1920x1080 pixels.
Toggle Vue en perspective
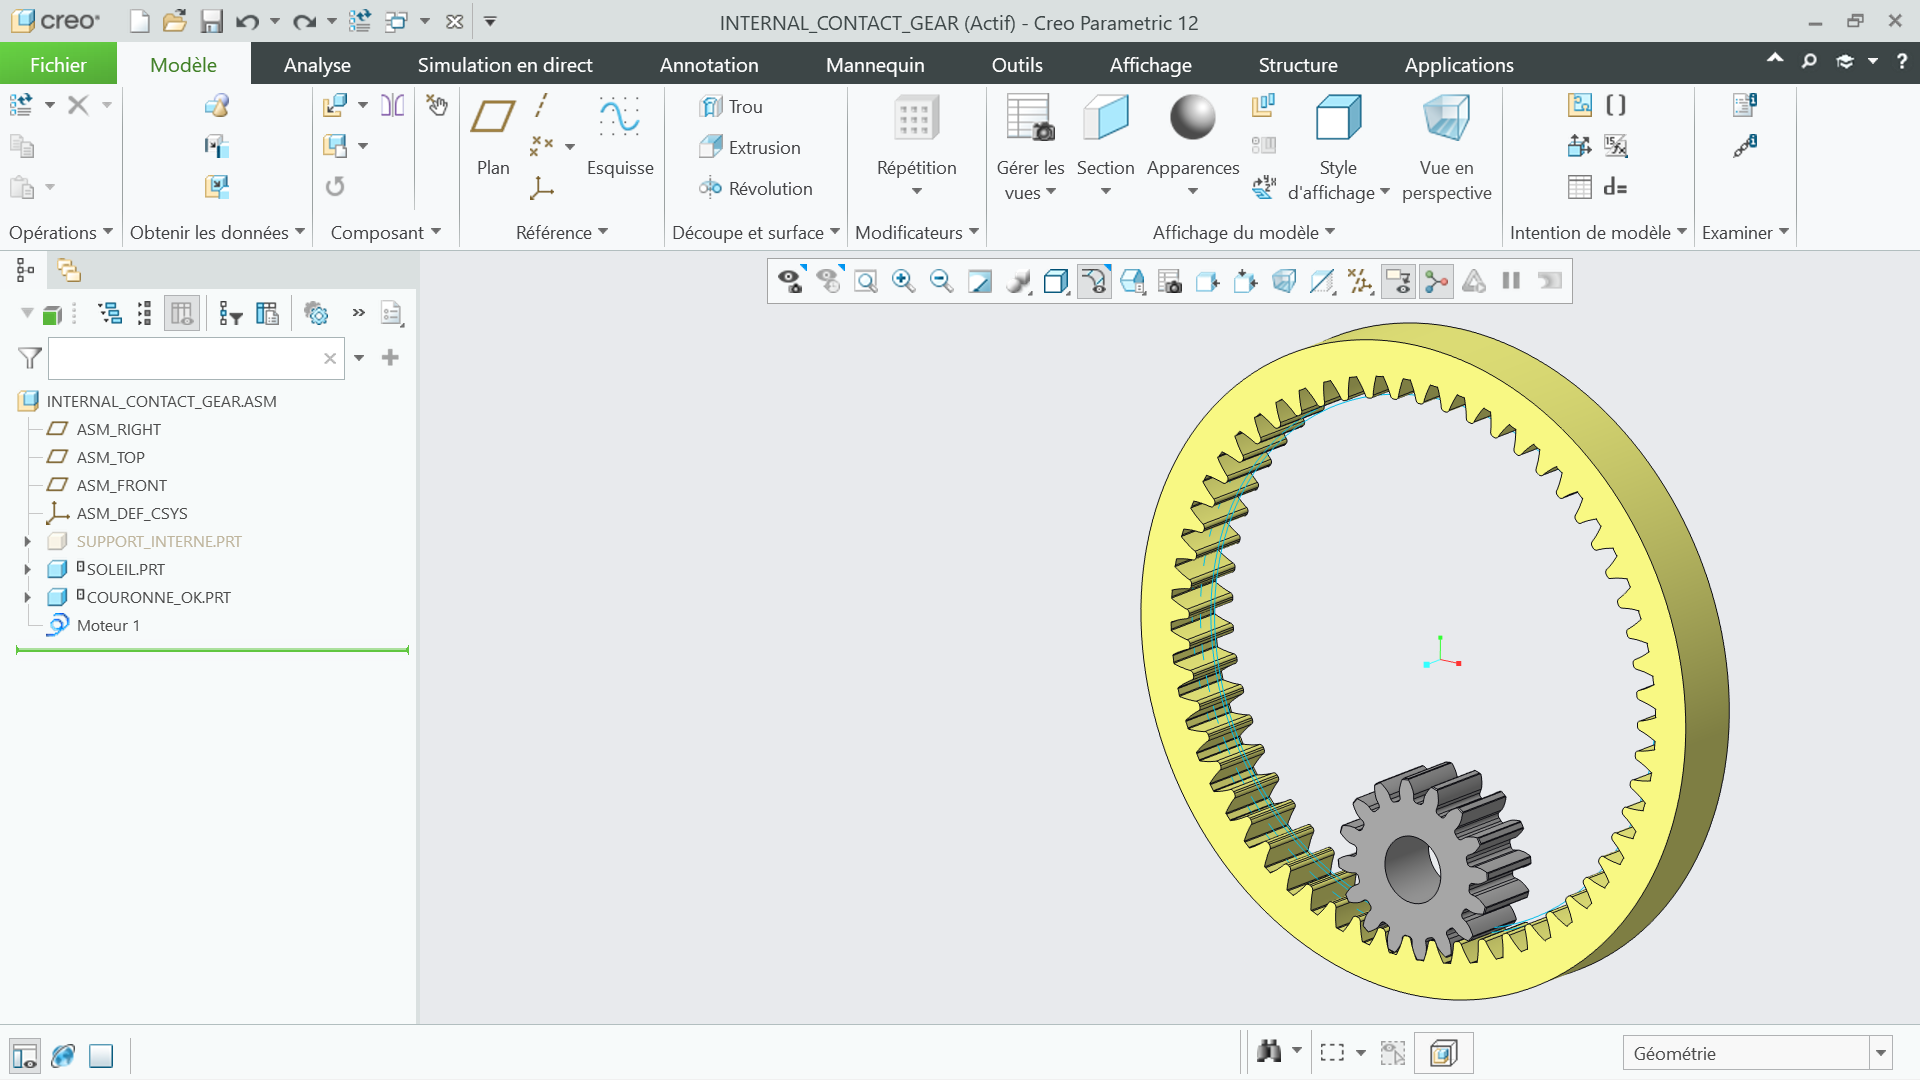tap(1446, 147)
